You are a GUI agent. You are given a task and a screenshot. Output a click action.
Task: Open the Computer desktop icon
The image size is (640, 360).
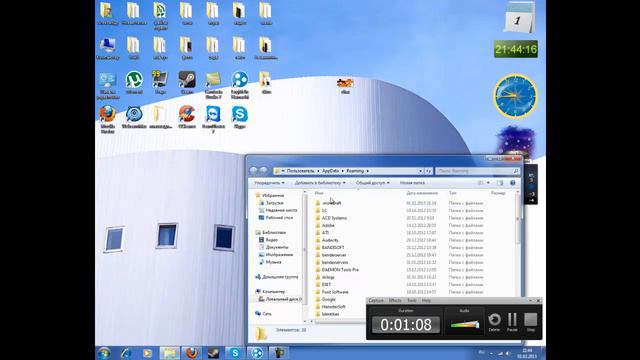point(108,49)
